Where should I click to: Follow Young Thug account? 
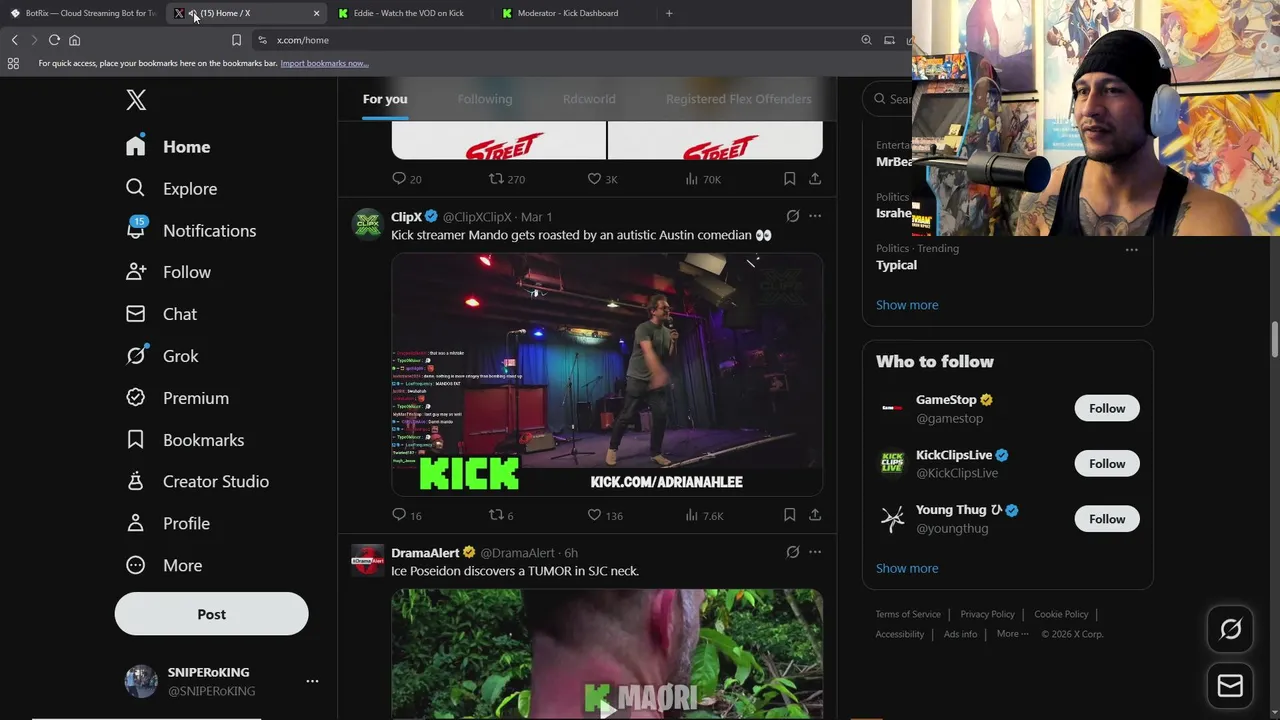tap(1107, 519)
